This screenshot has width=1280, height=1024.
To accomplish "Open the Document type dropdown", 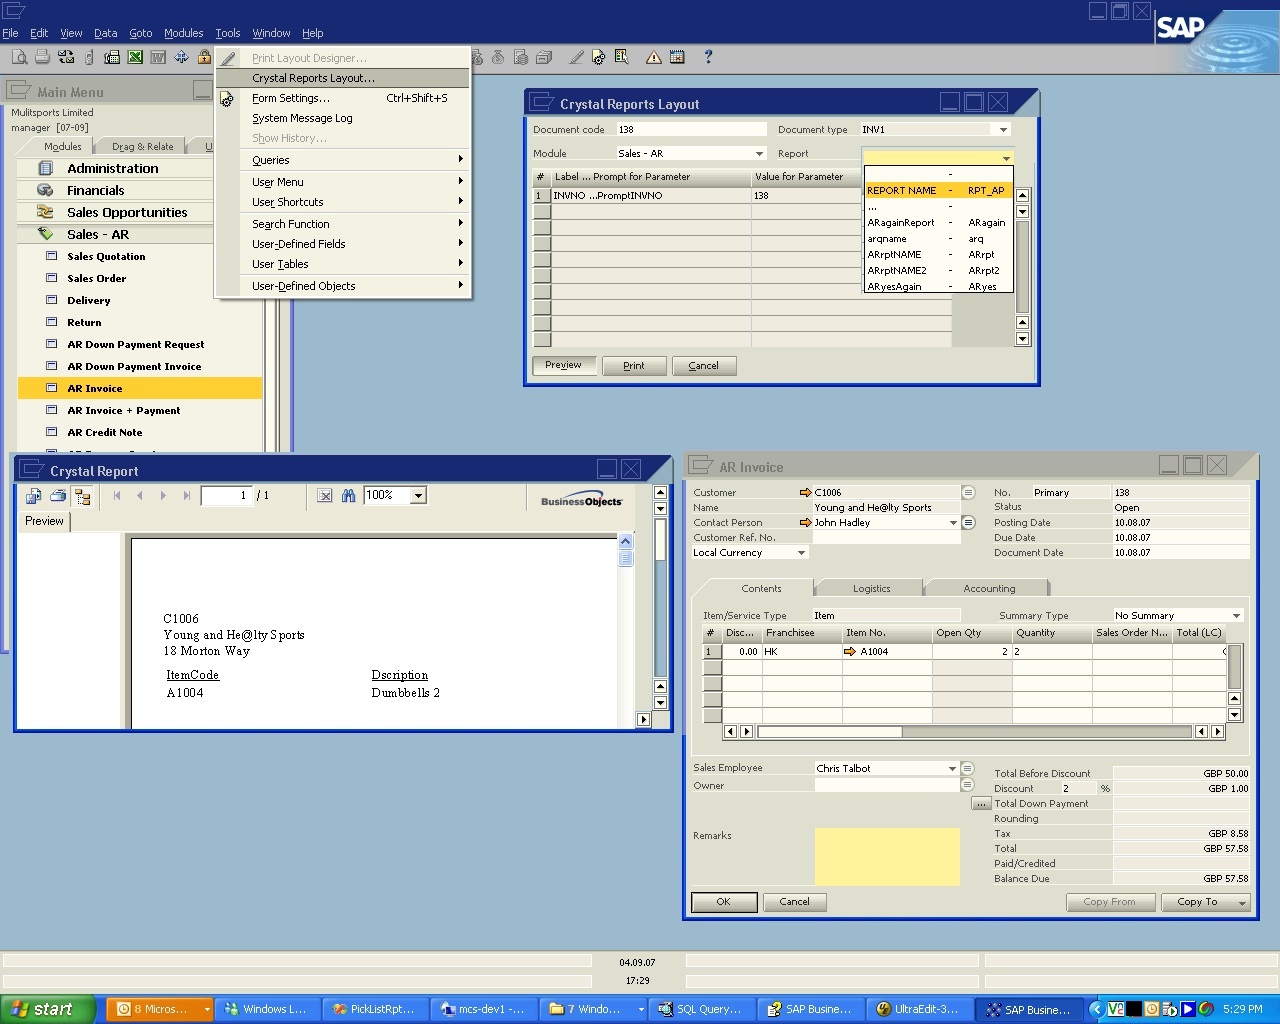I will click(1003, 129).
